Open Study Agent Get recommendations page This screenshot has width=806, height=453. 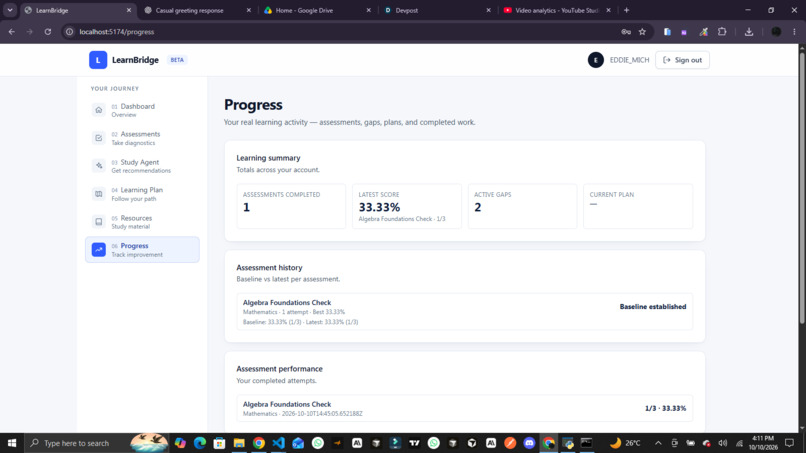142,166
